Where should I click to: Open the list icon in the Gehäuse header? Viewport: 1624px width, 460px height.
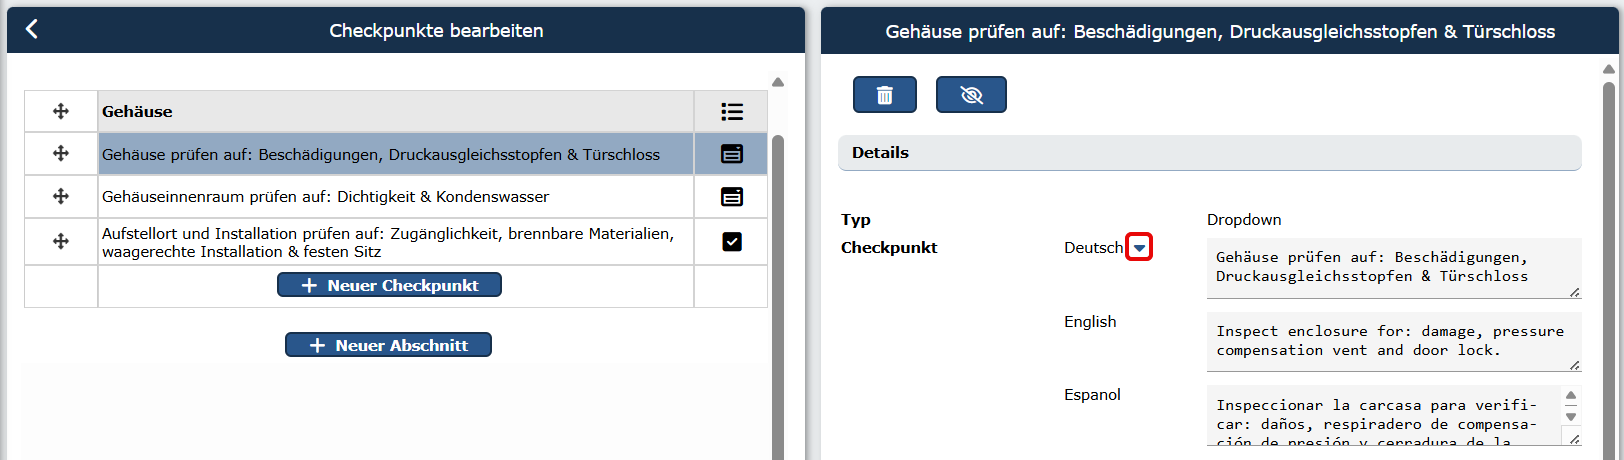pos(732,111)
